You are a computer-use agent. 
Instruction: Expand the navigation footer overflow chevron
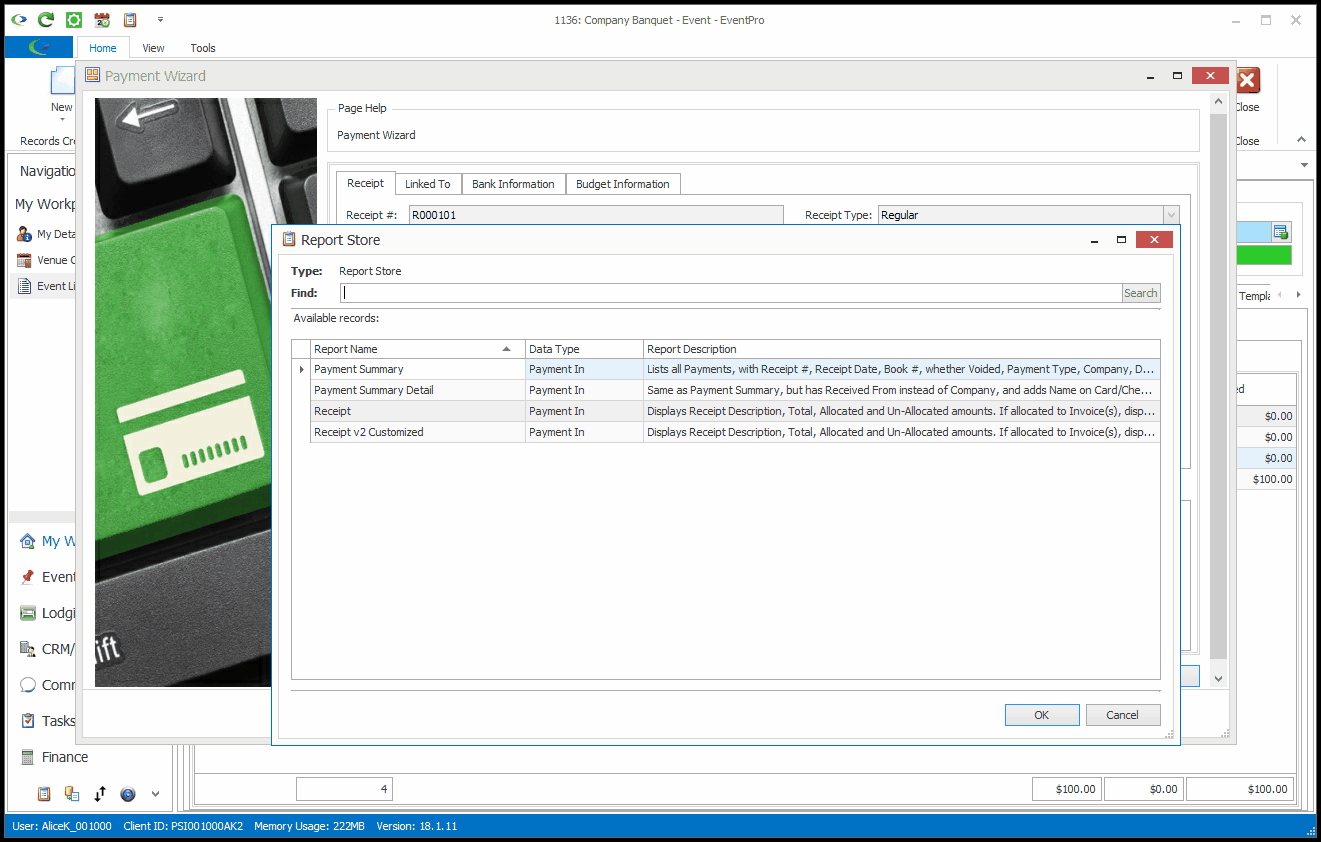click(x=155, y=794)
